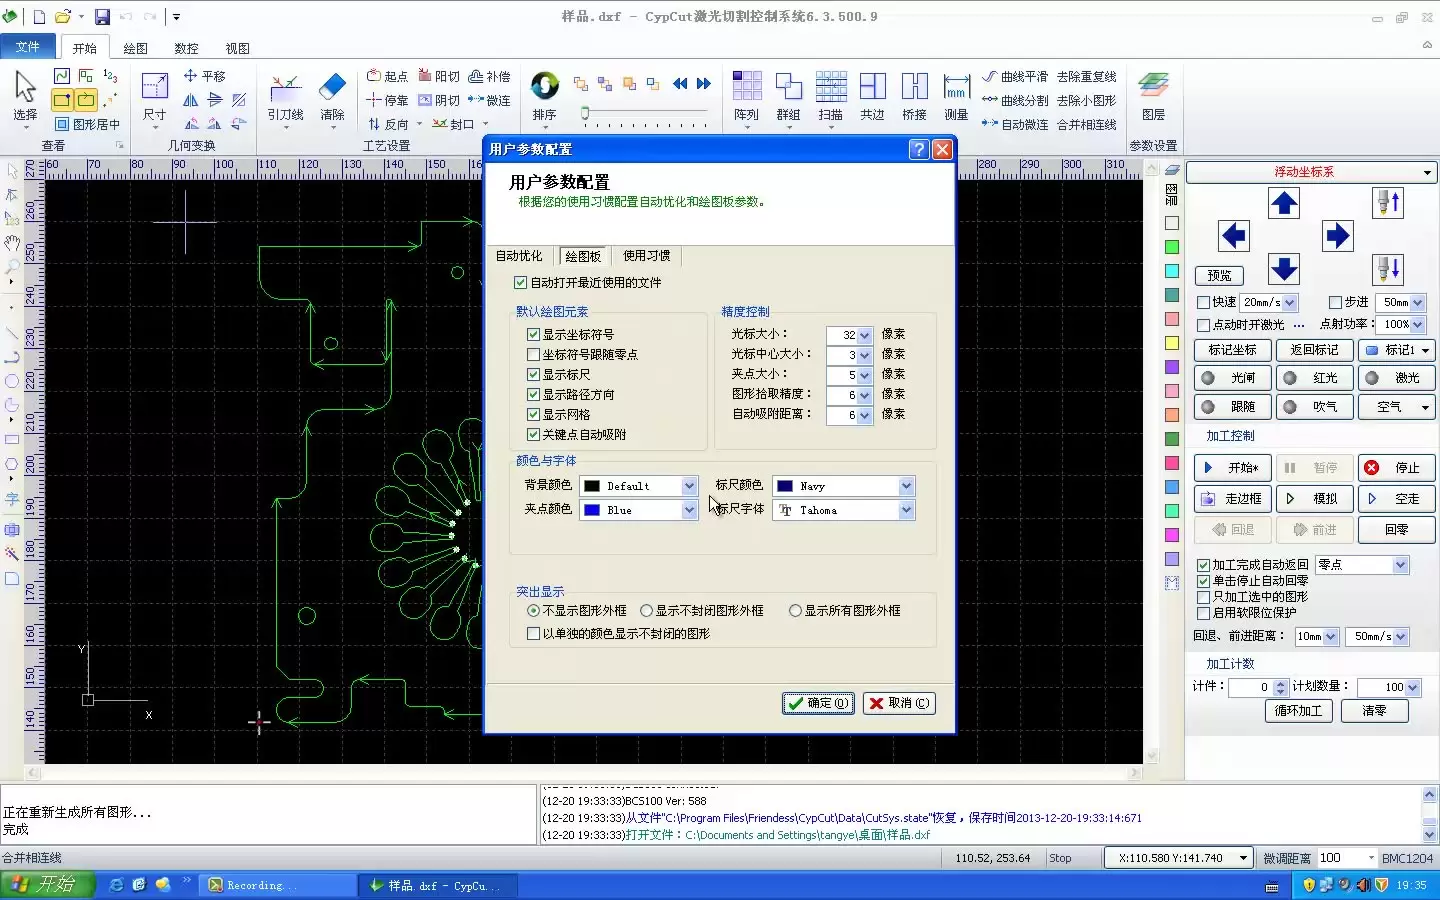
Task: Click the 共边 (Common edge) icon
Action: point(873,96)
